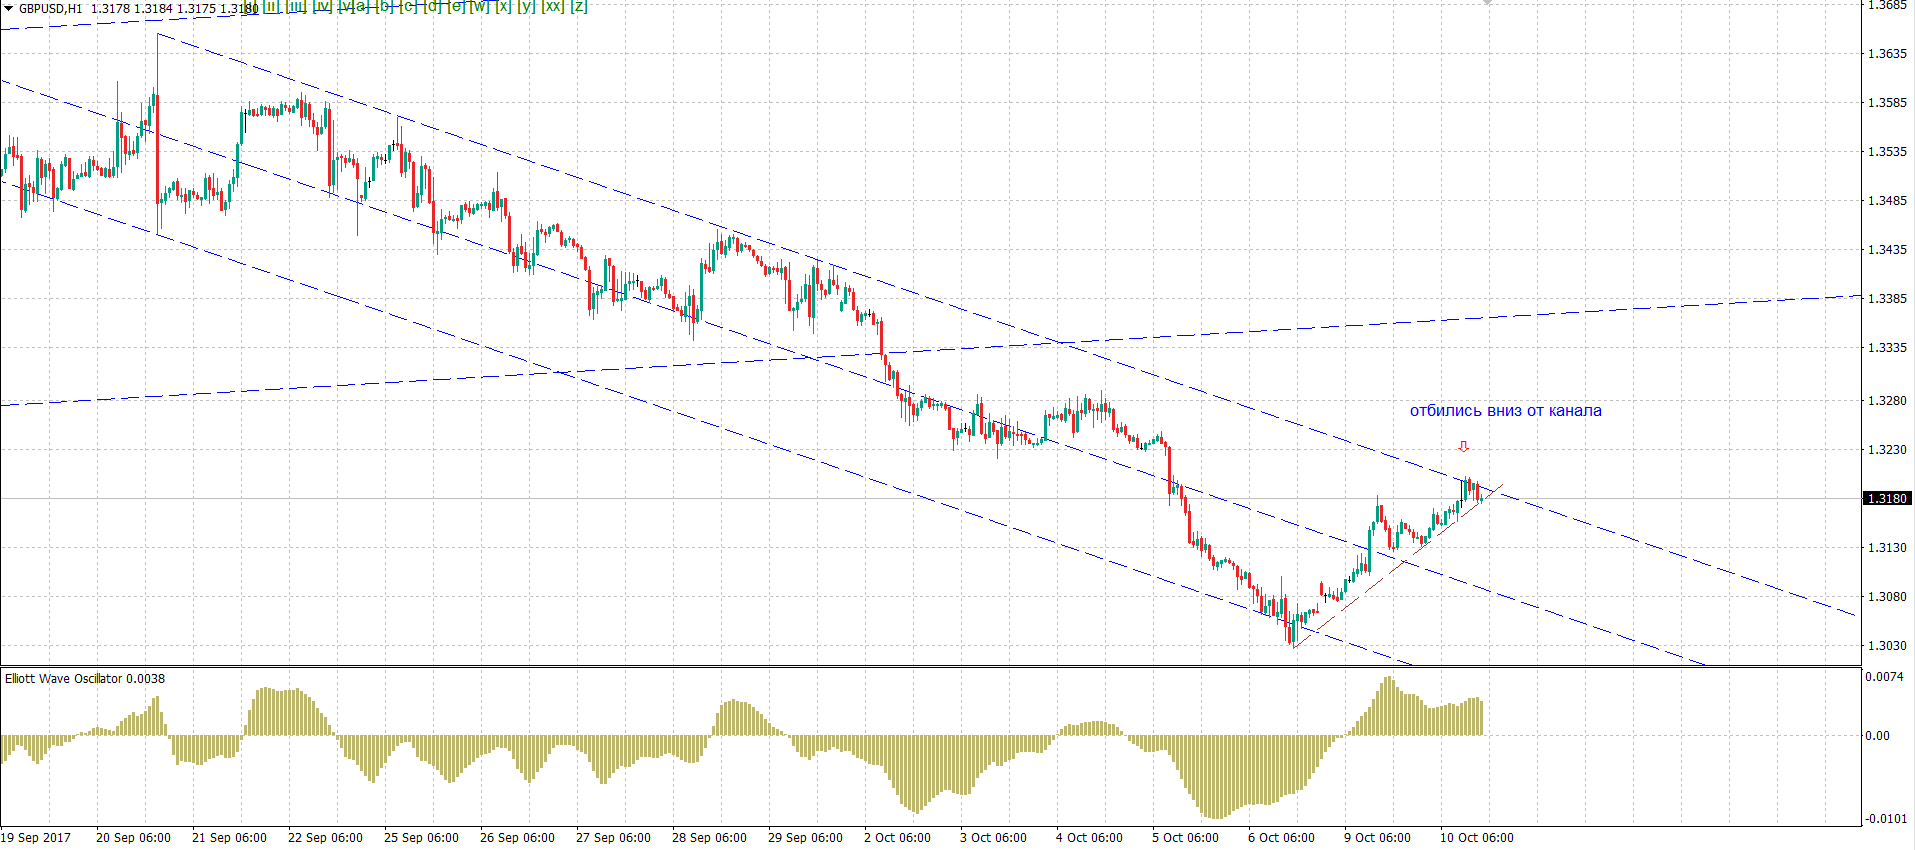Select the [iii] wave label
The width and height of the screenshot is (1915, 850).
pyautogui.click(x=297, y=7)
